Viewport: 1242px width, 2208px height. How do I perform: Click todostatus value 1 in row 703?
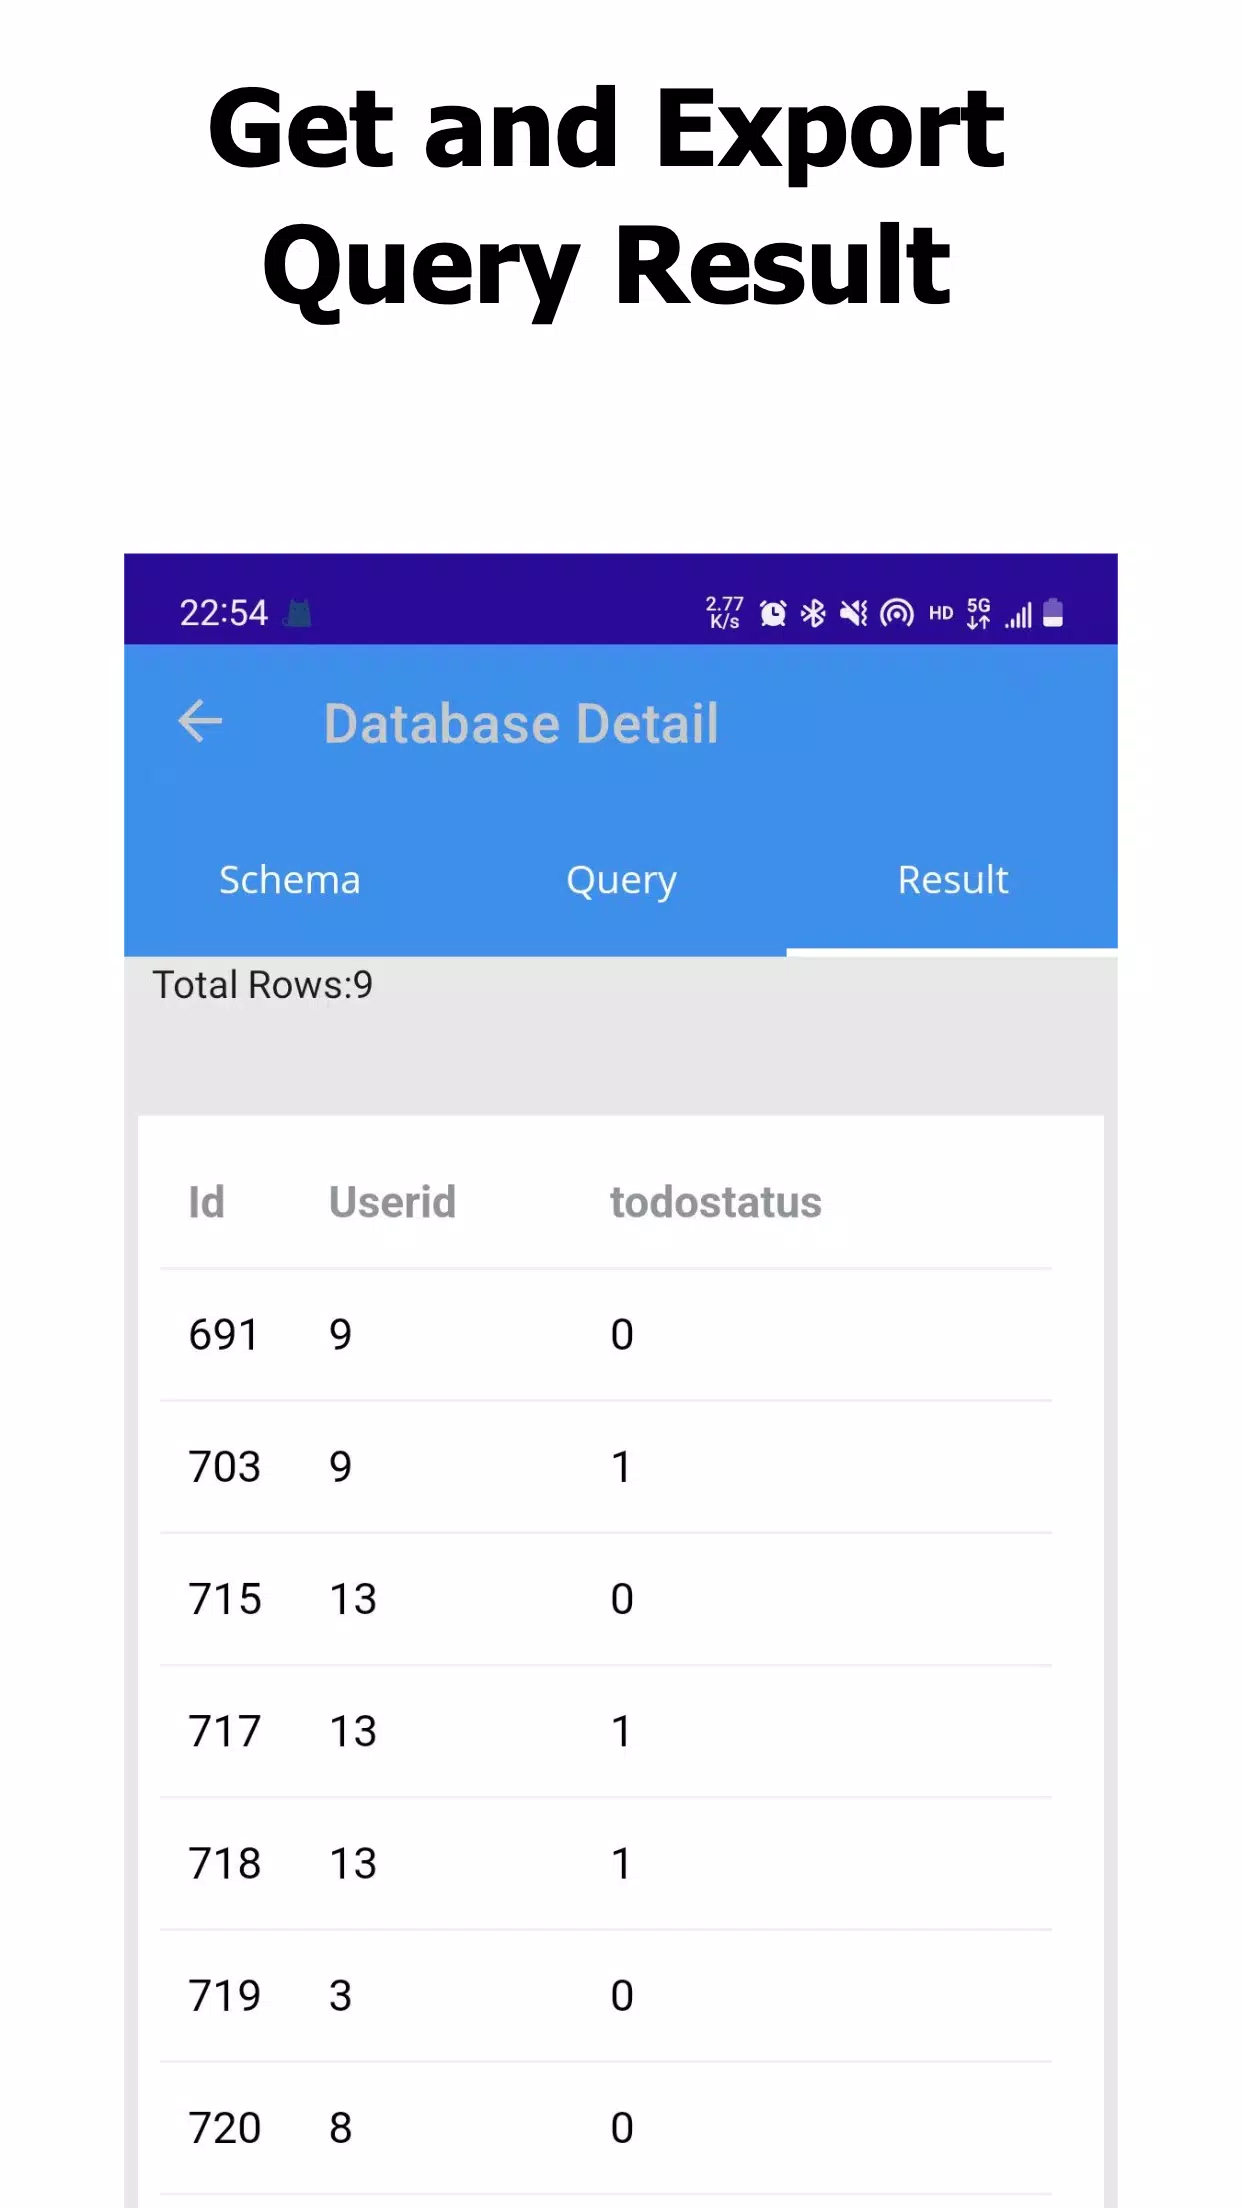[621, 1467]
